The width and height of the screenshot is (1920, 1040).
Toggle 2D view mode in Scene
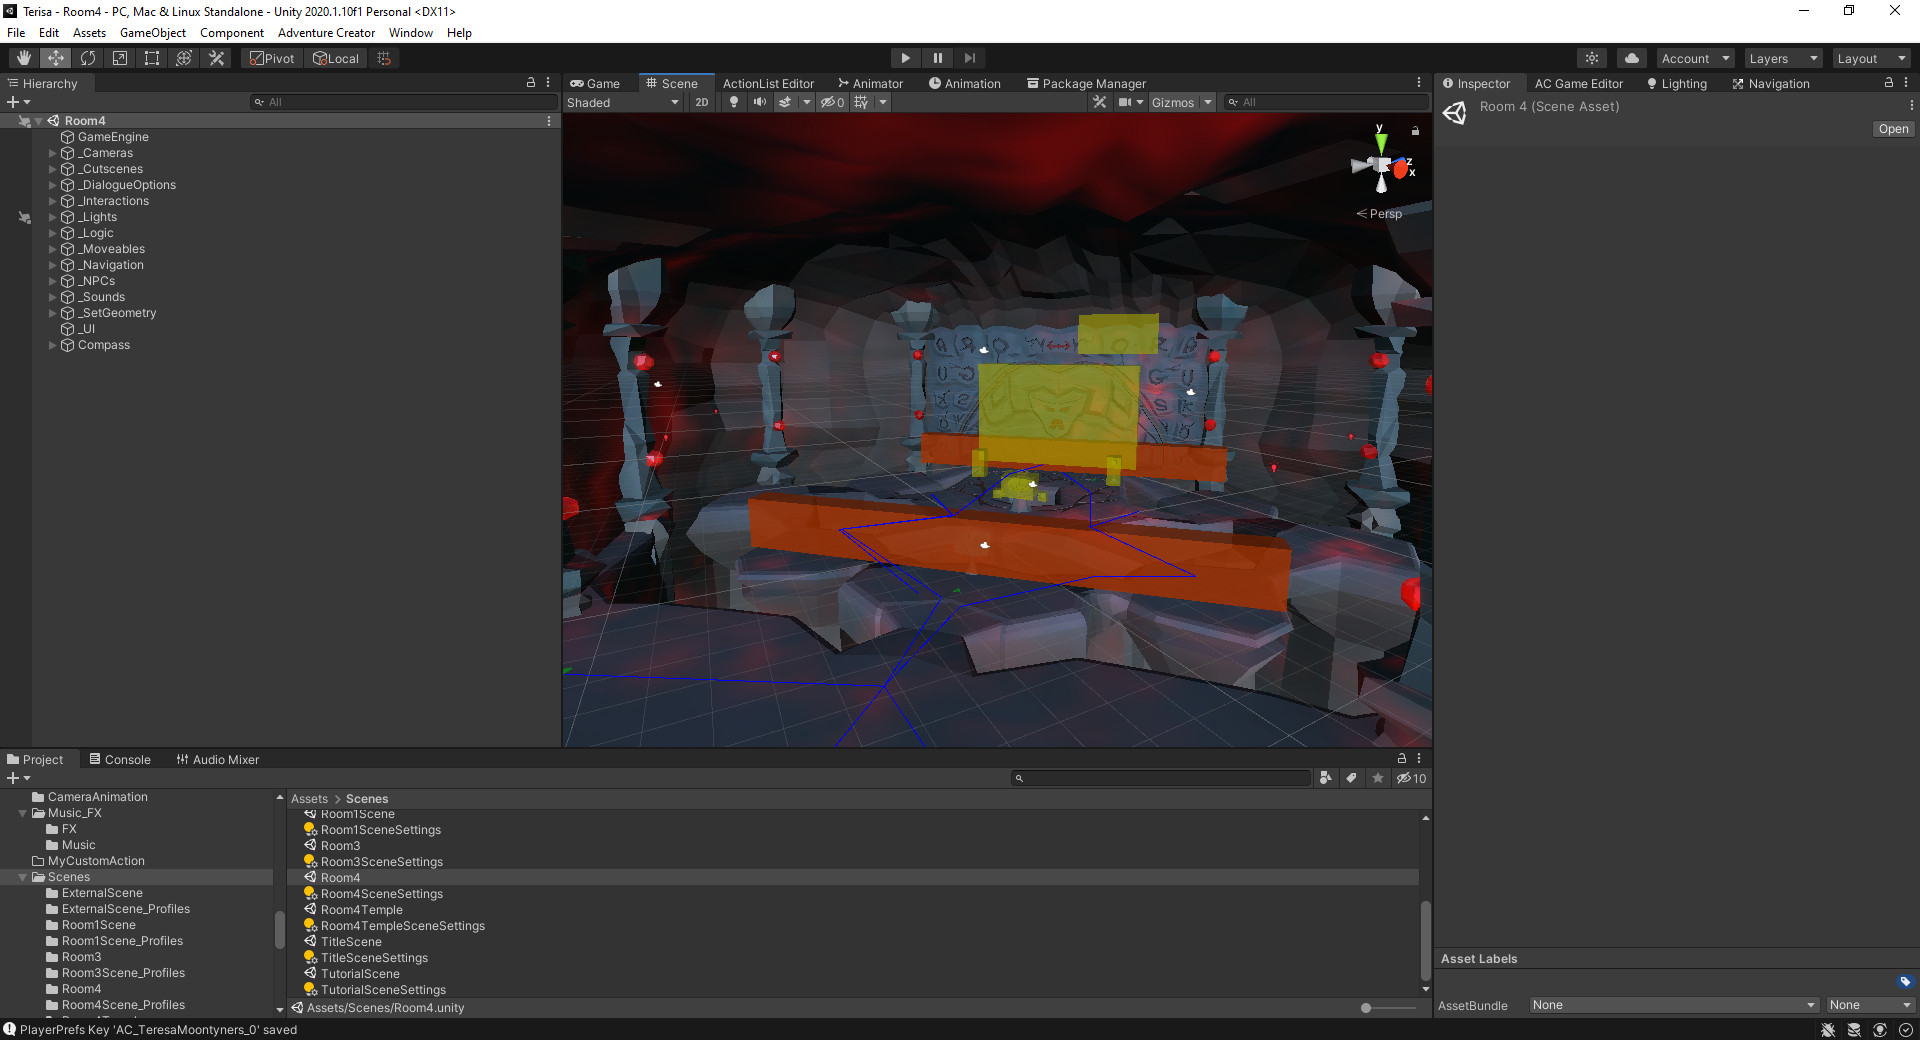click(x=702, y=102)
